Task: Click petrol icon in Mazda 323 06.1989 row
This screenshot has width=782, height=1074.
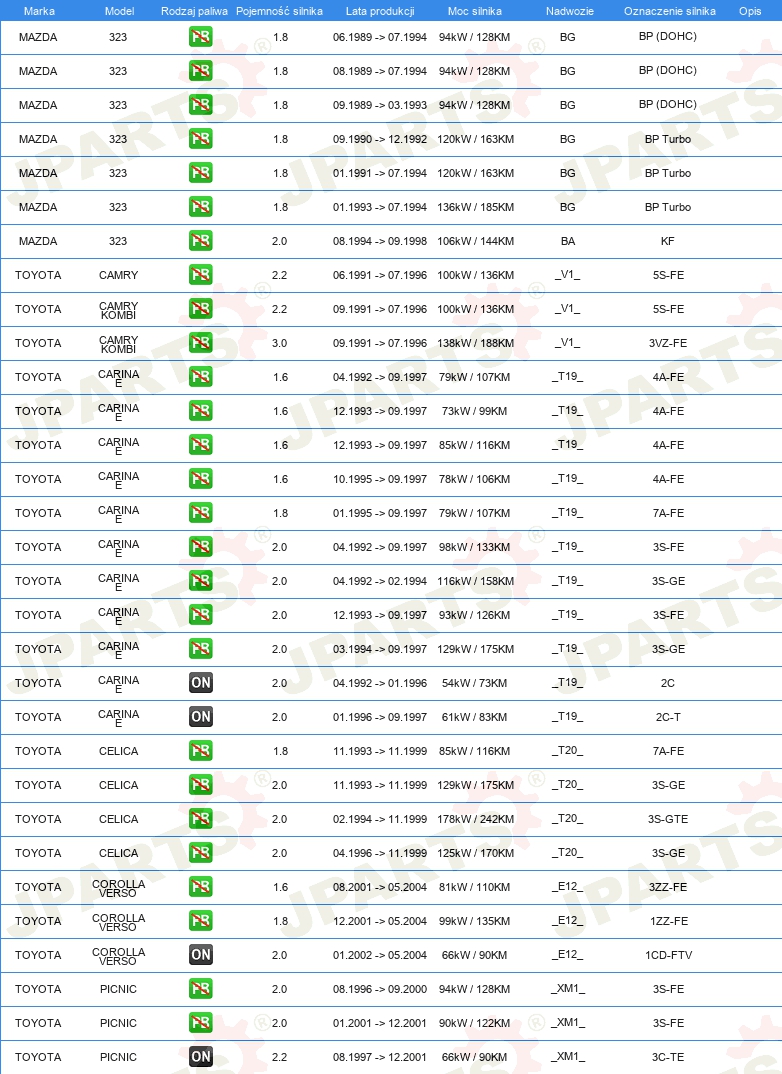Action: (201, 37)
